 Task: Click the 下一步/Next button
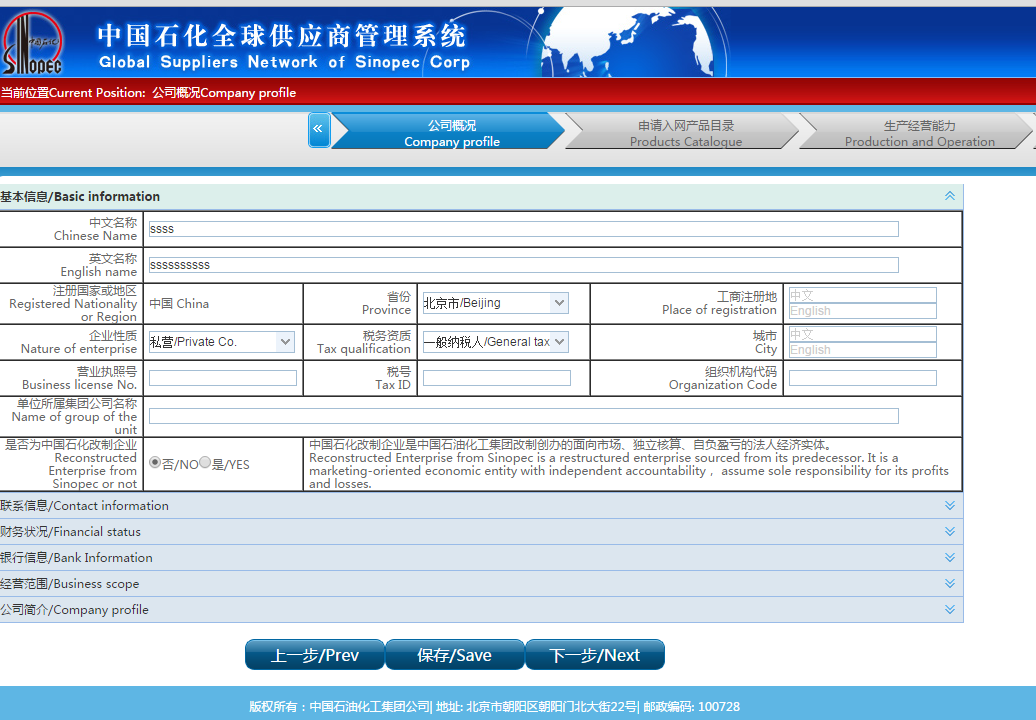point(595,655)
